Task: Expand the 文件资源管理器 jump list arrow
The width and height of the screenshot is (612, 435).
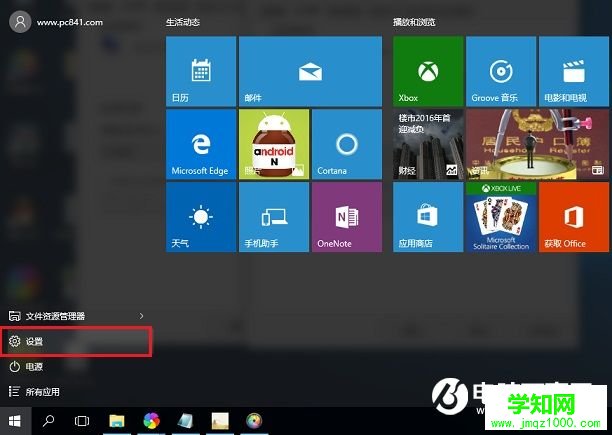Action: pyautogui.click(x=142, y=316)
